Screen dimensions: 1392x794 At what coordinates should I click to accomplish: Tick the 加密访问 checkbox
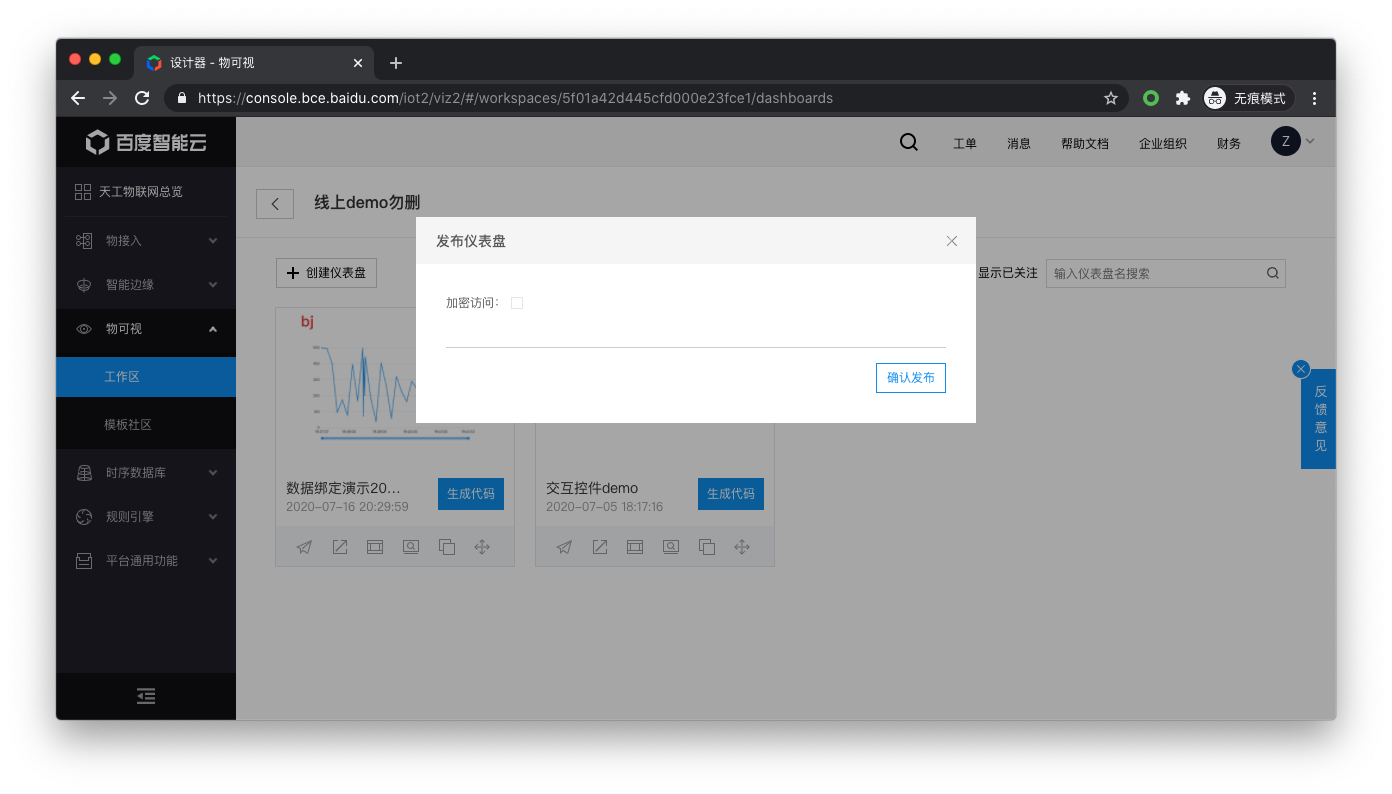click(x=517, y=303)
